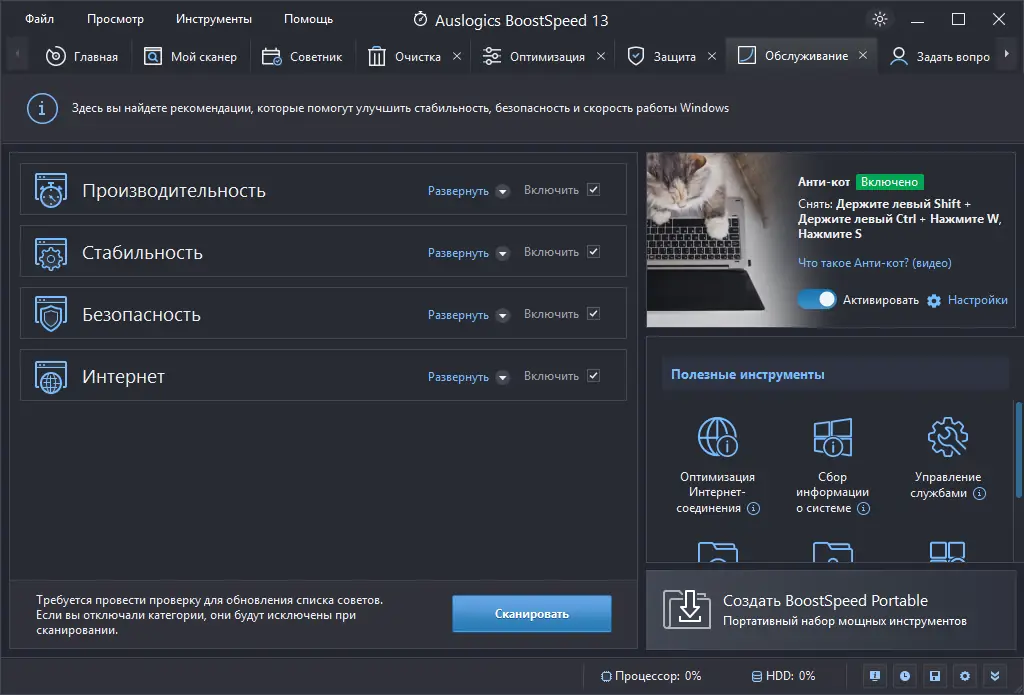This screenshot has width=1024, height=695.
Task: Disable the Стабильность category checkbox
Action: point(595,252)
